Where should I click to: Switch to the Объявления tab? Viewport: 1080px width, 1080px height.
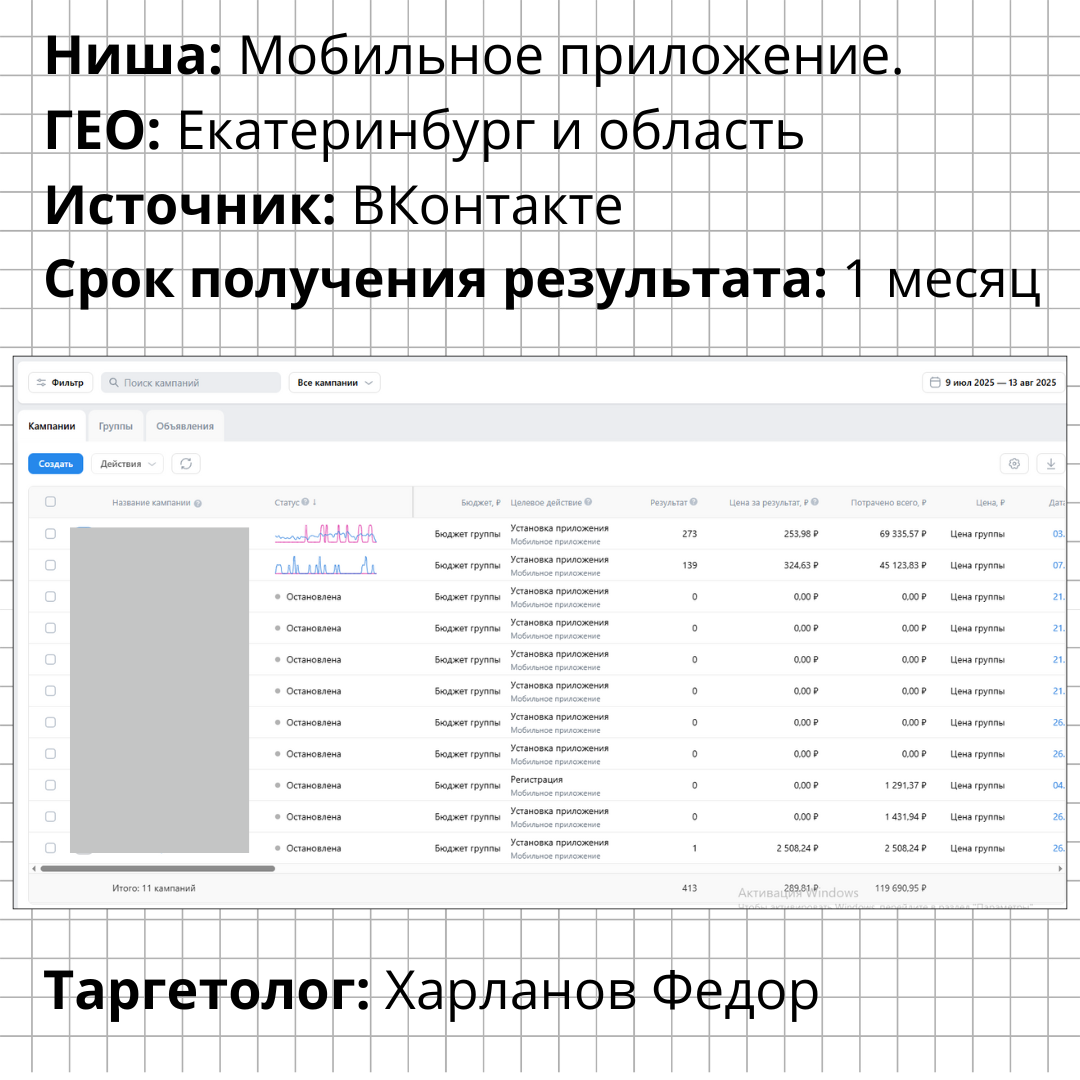pos(185,426)
